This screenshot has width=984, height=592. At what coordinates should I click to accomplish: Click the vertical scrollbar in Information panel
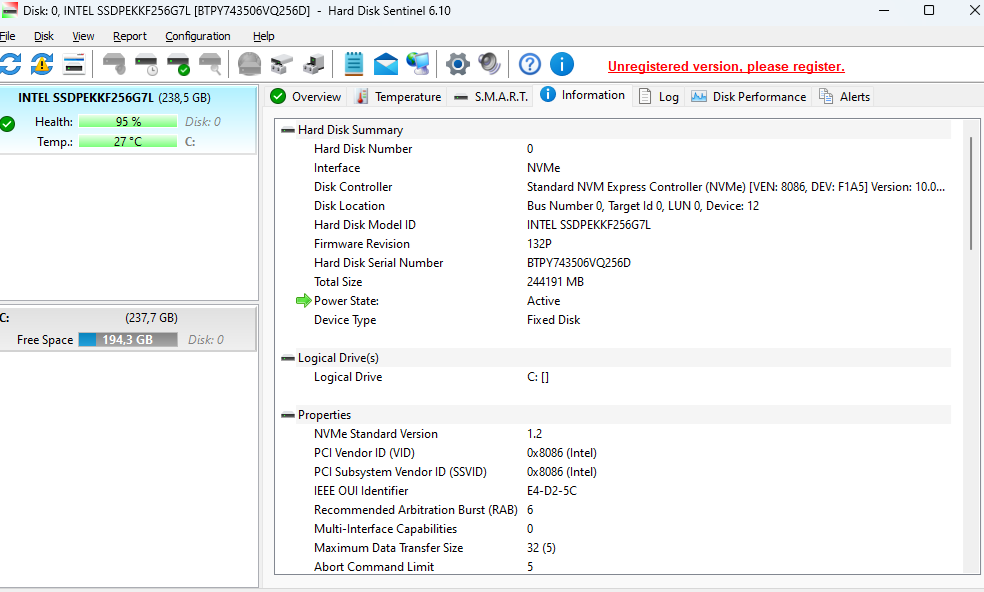969,193
